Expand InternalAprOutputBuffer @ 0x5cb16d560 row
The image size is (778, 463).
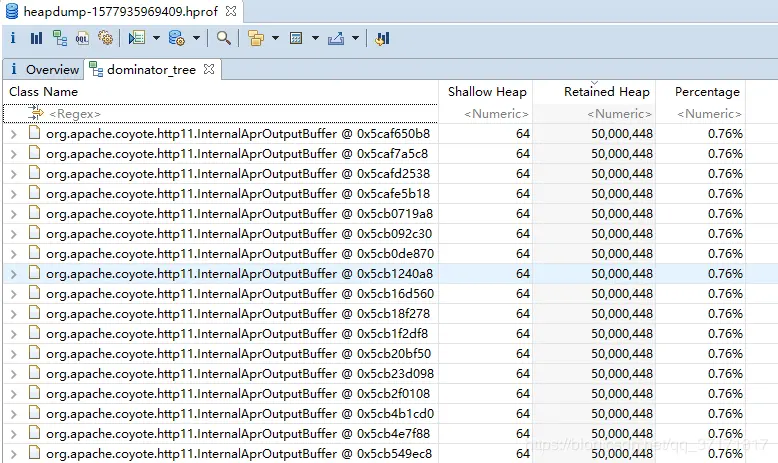tap(14, 294)
